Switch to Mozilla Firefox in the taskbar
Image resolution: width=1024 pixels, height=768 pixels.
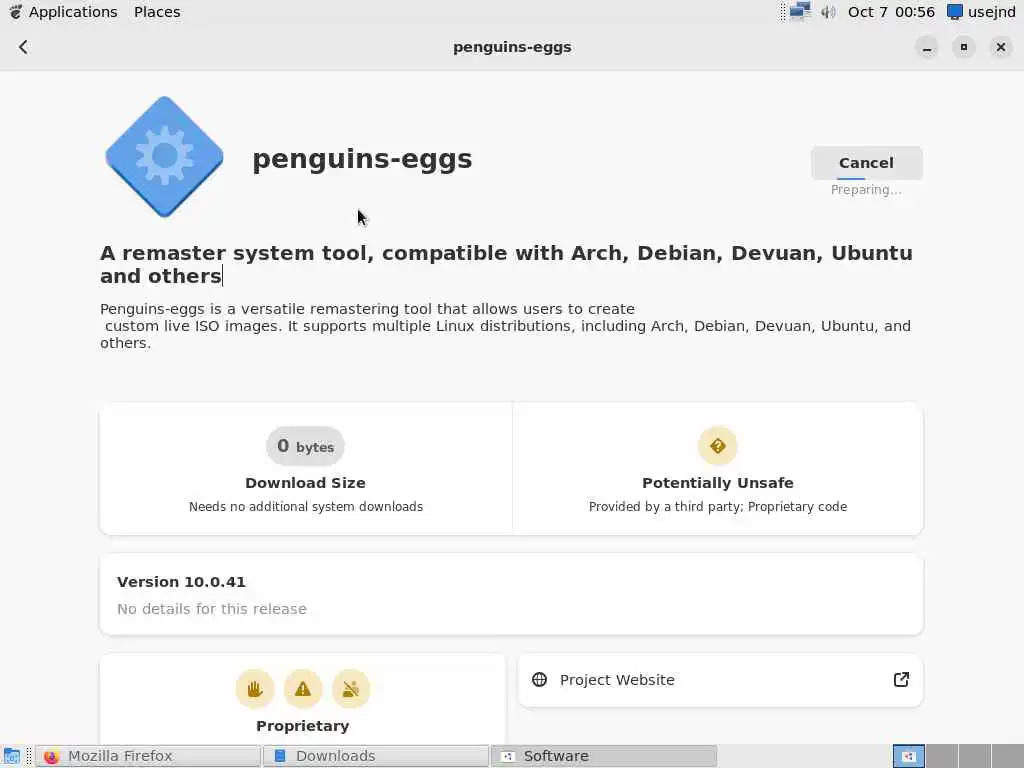(x=148, y=756)
